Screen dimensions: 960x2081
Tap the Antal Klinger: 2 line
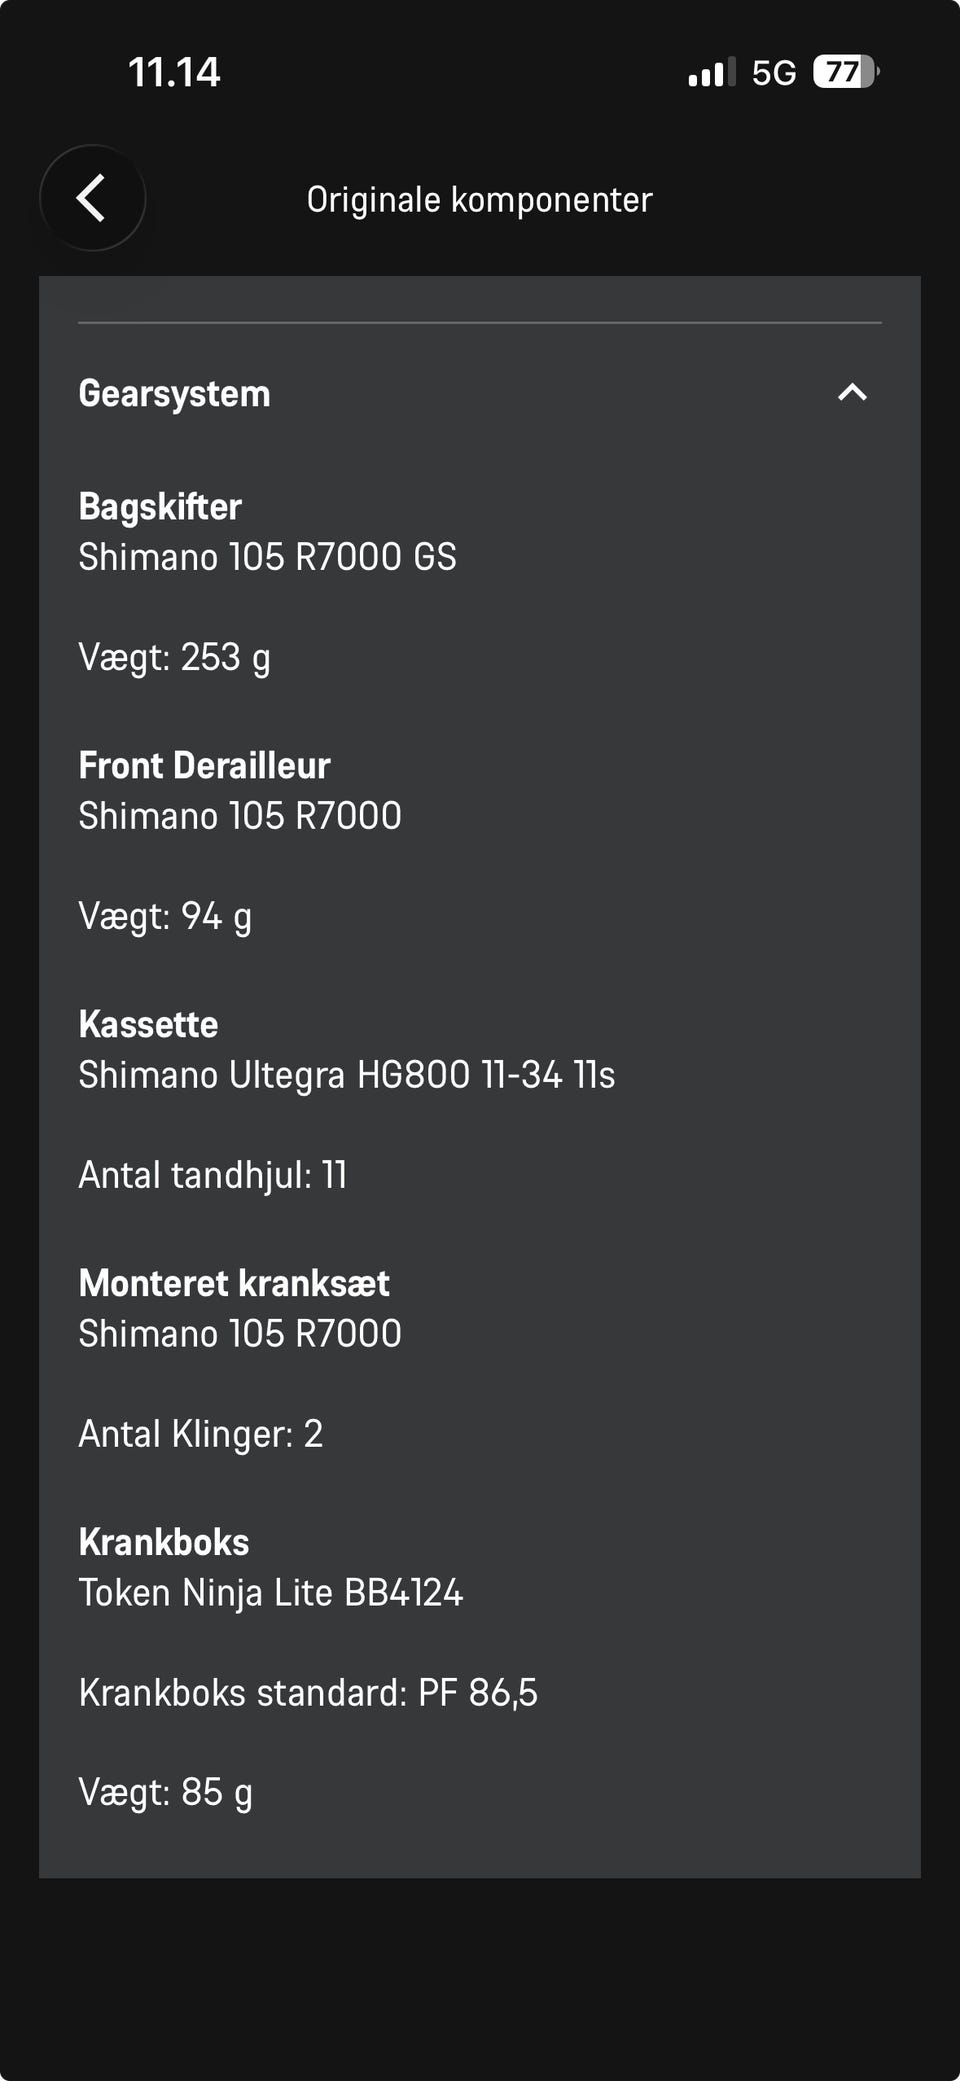200,1434
